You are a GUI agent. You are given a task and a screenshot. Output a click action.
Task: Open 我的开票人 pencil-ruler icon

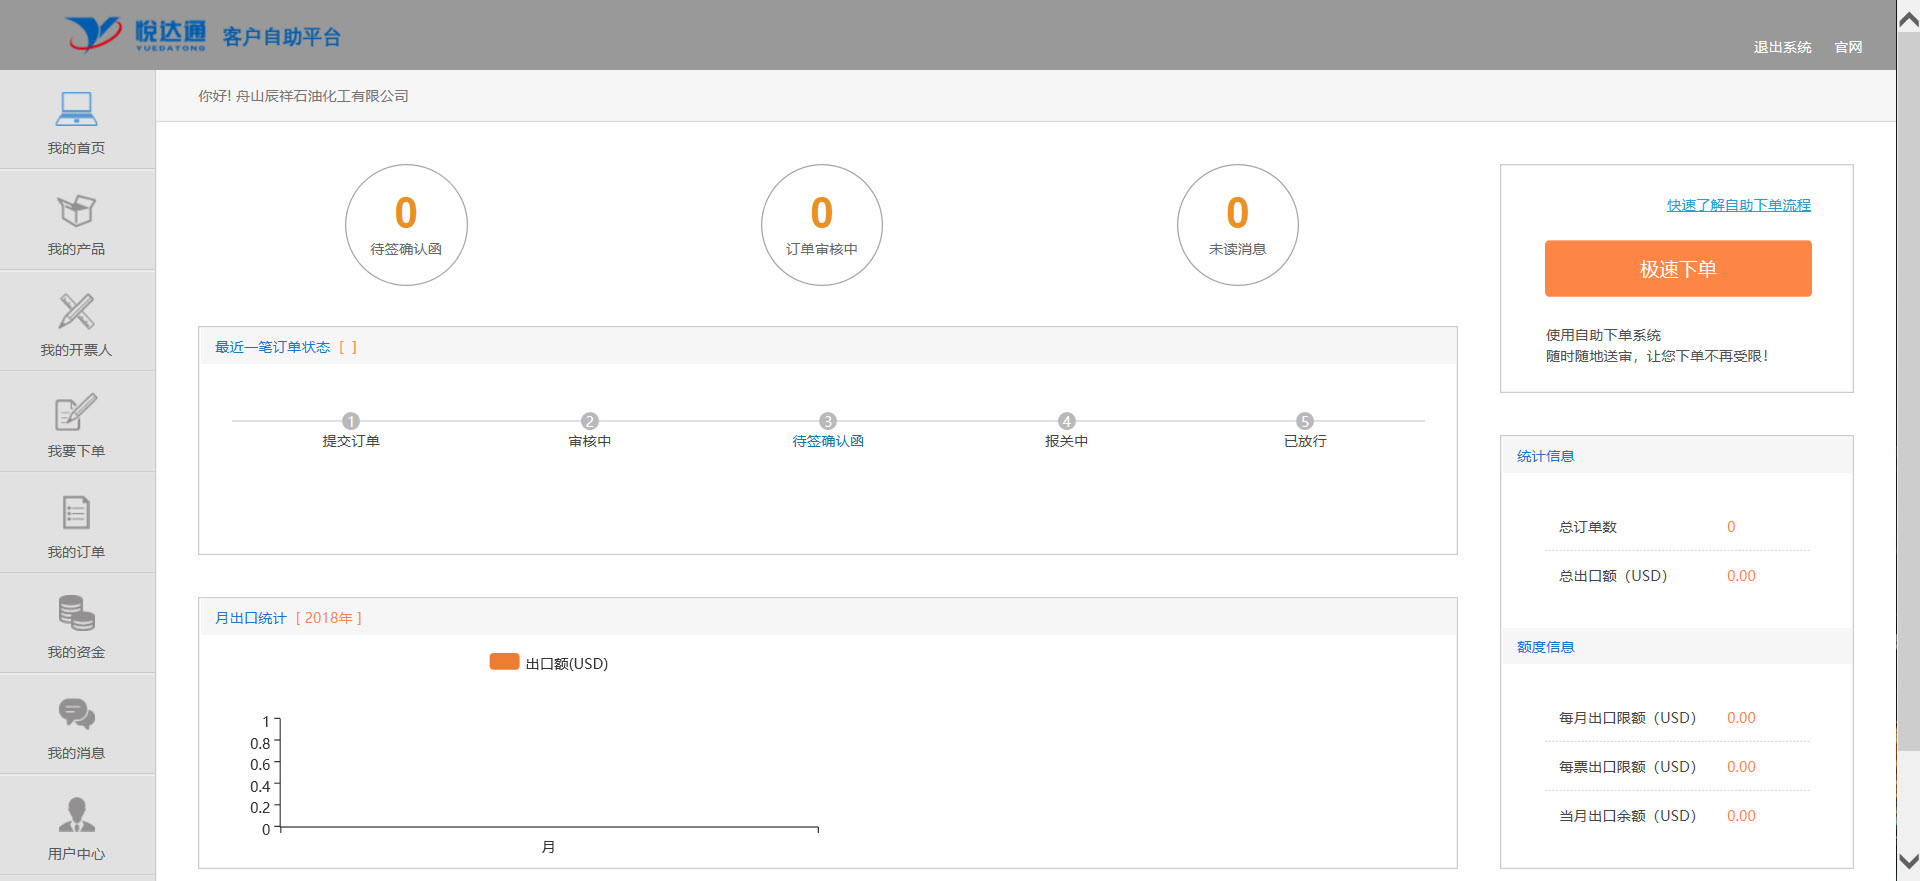(76, 311)
